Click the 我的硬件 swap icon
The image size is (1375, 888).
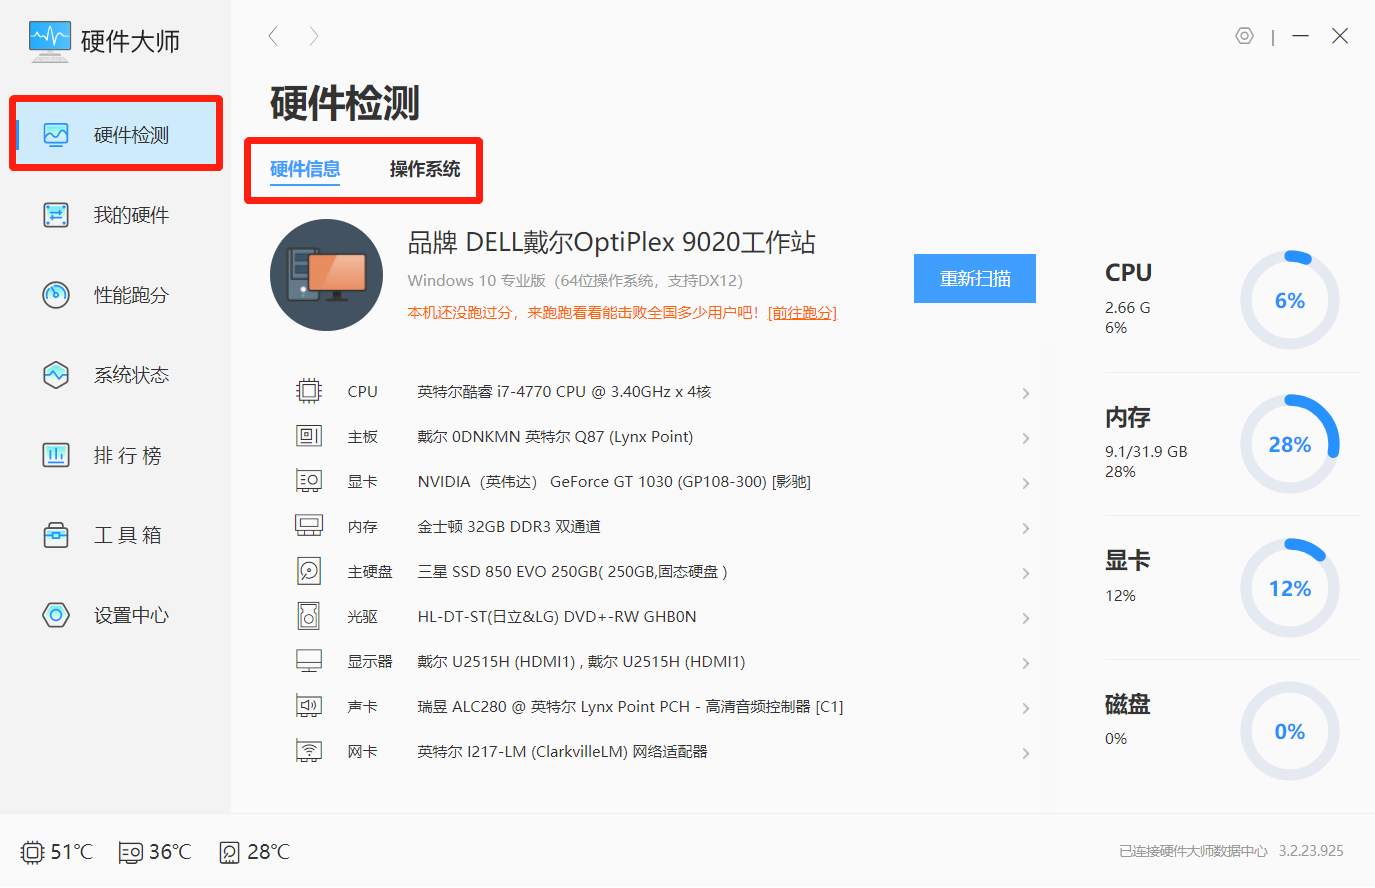[x=56, y=215]
